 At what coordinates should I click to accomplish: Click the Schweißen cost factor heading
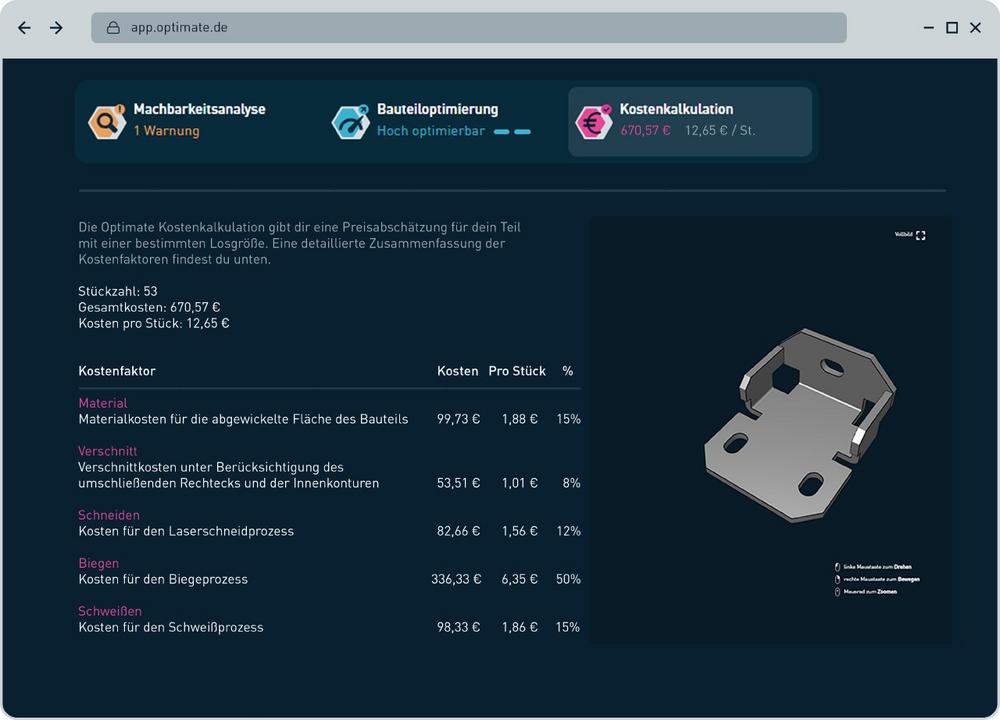pyautogui.click(x=110, y=611)
